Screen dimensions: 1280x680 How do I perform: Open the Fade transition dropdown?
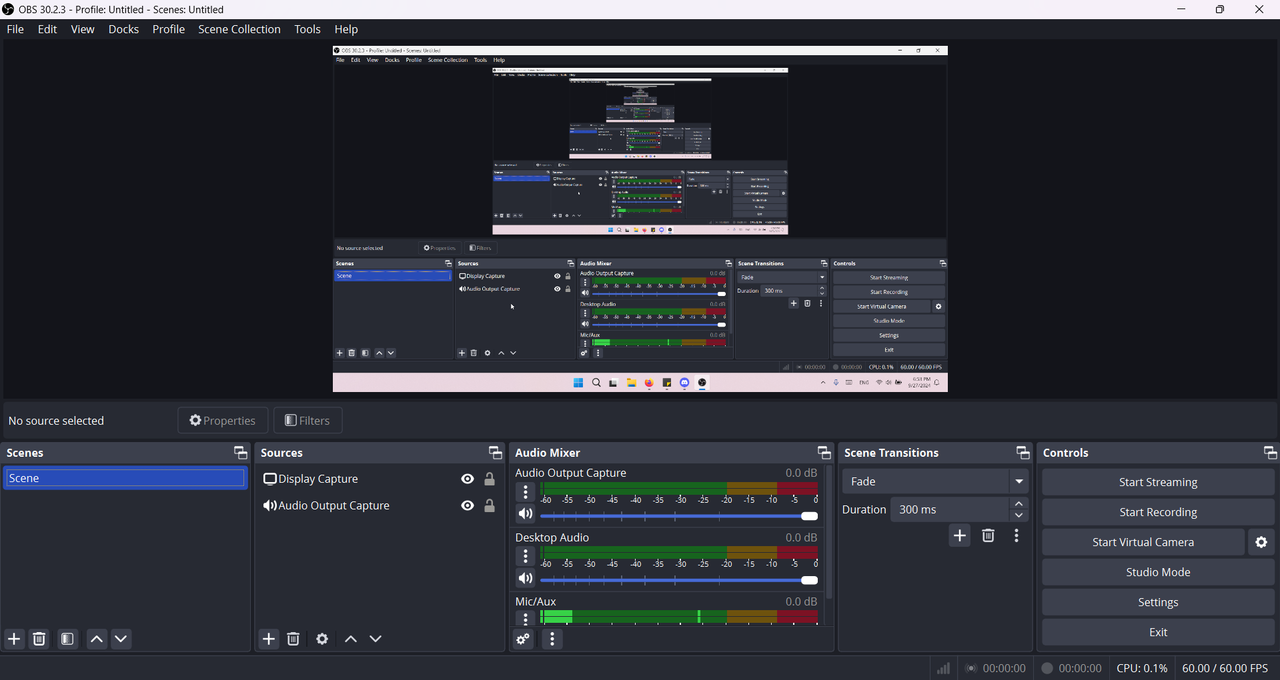point(935,481)
